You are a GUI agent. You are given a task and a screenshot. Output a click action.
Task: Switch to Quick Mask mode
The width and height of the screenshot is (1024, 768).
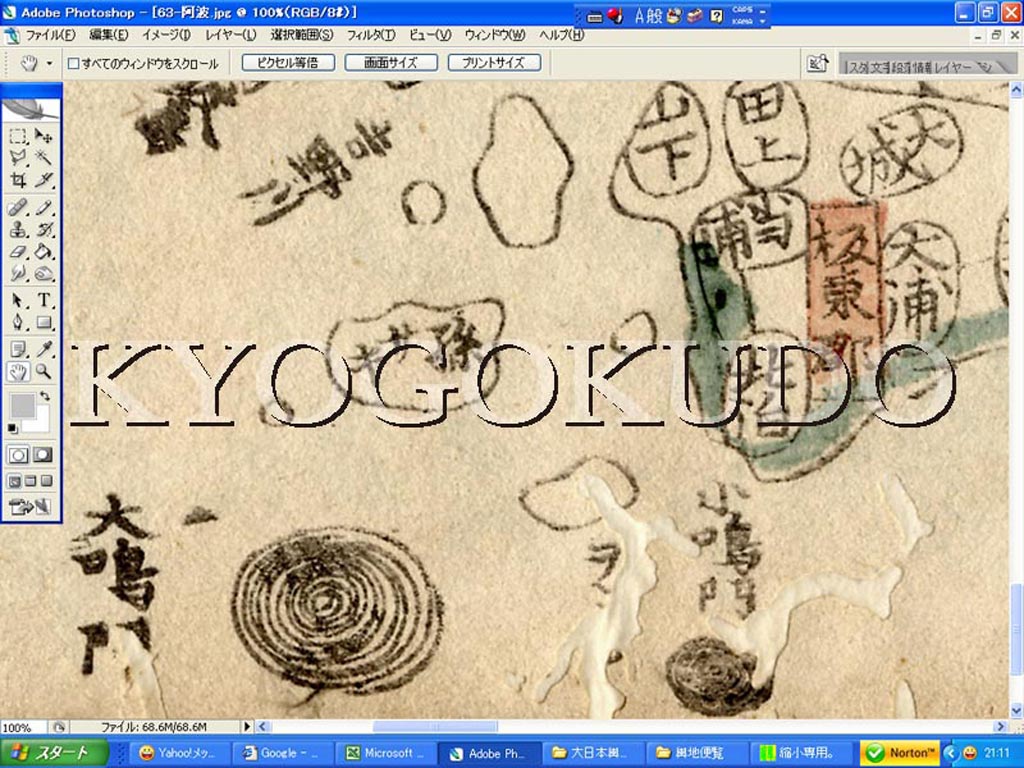click(x=43, y=455)
